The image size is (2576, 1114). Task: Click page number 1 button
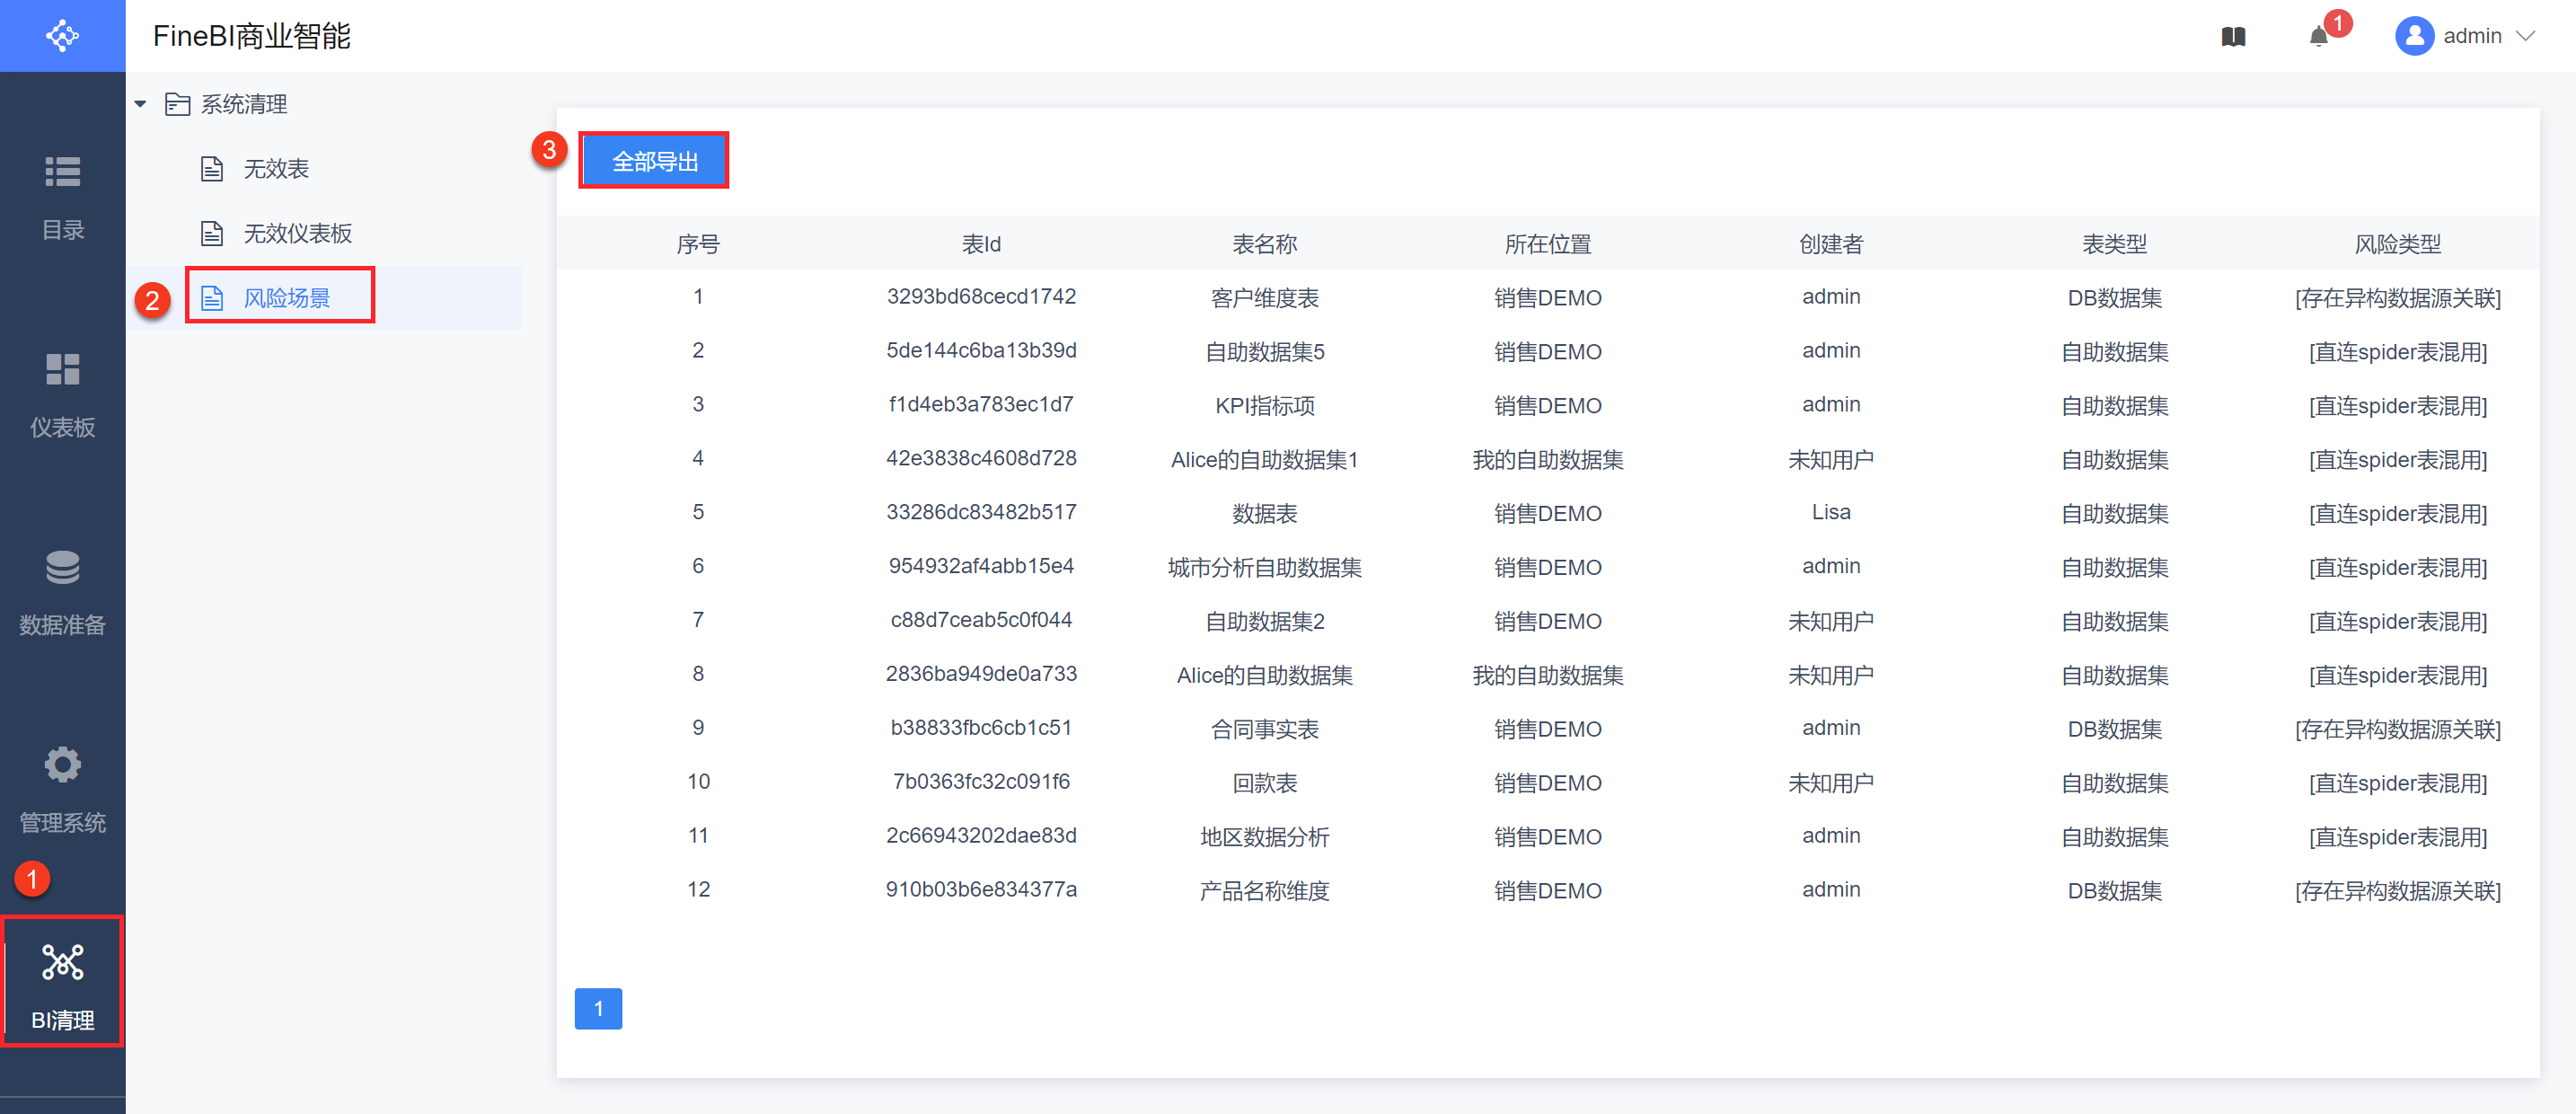598,1008
